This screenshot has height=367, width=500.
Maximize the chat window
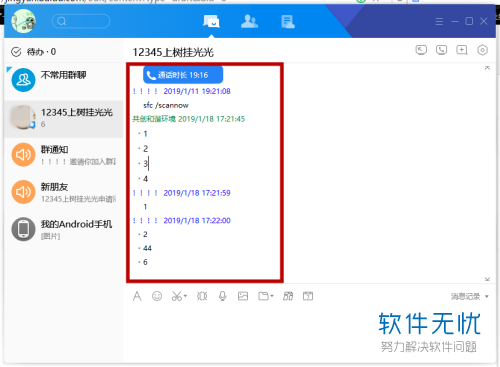(469, 21)
